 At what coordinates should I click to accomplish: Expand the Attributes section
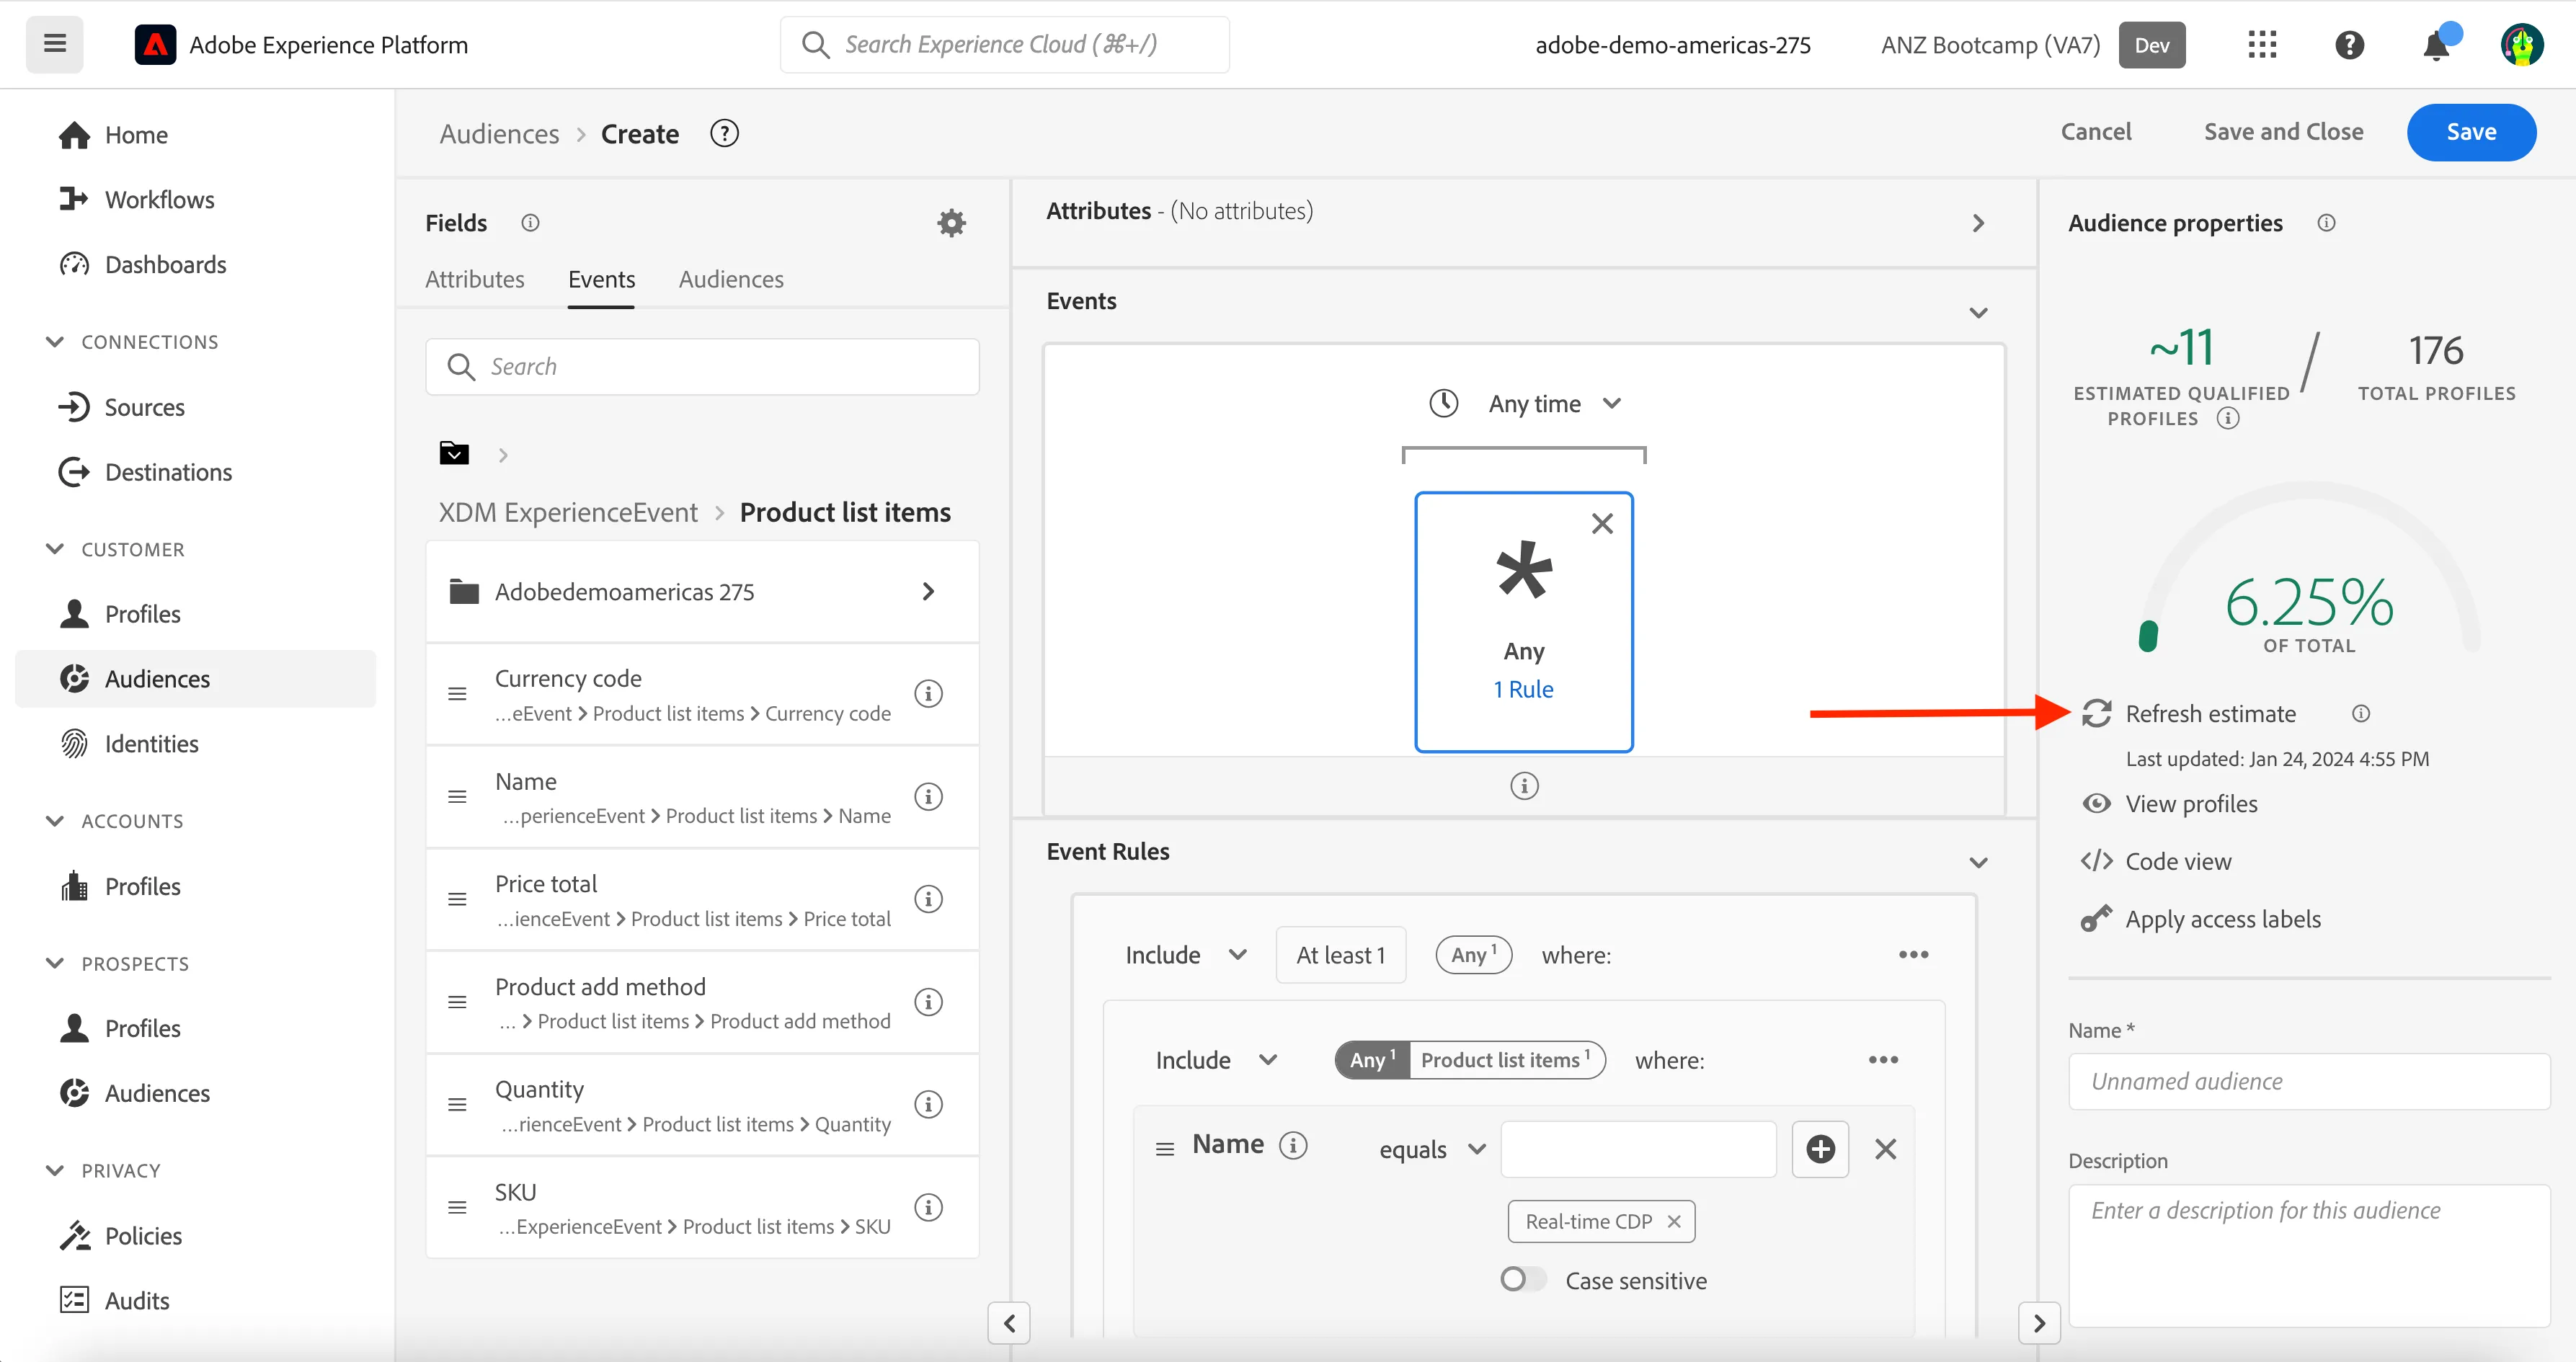click(x=1977, y=223)
